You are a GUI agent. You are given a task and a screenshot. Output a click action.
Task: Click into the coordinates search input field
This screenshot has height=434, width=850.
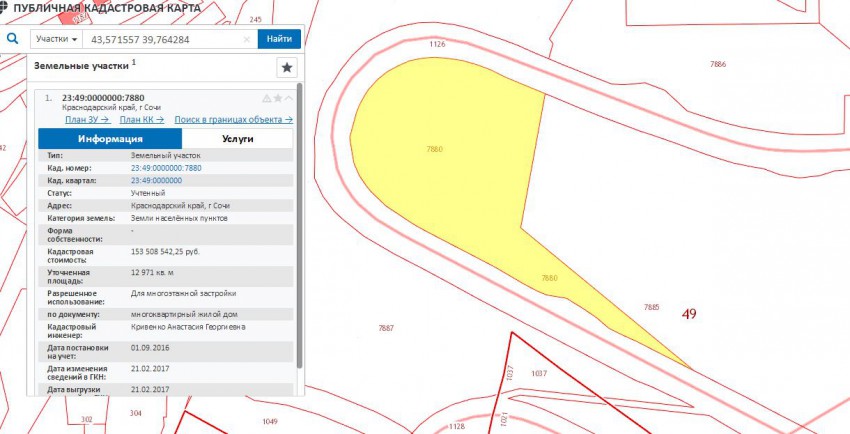(x=165, y=40)
